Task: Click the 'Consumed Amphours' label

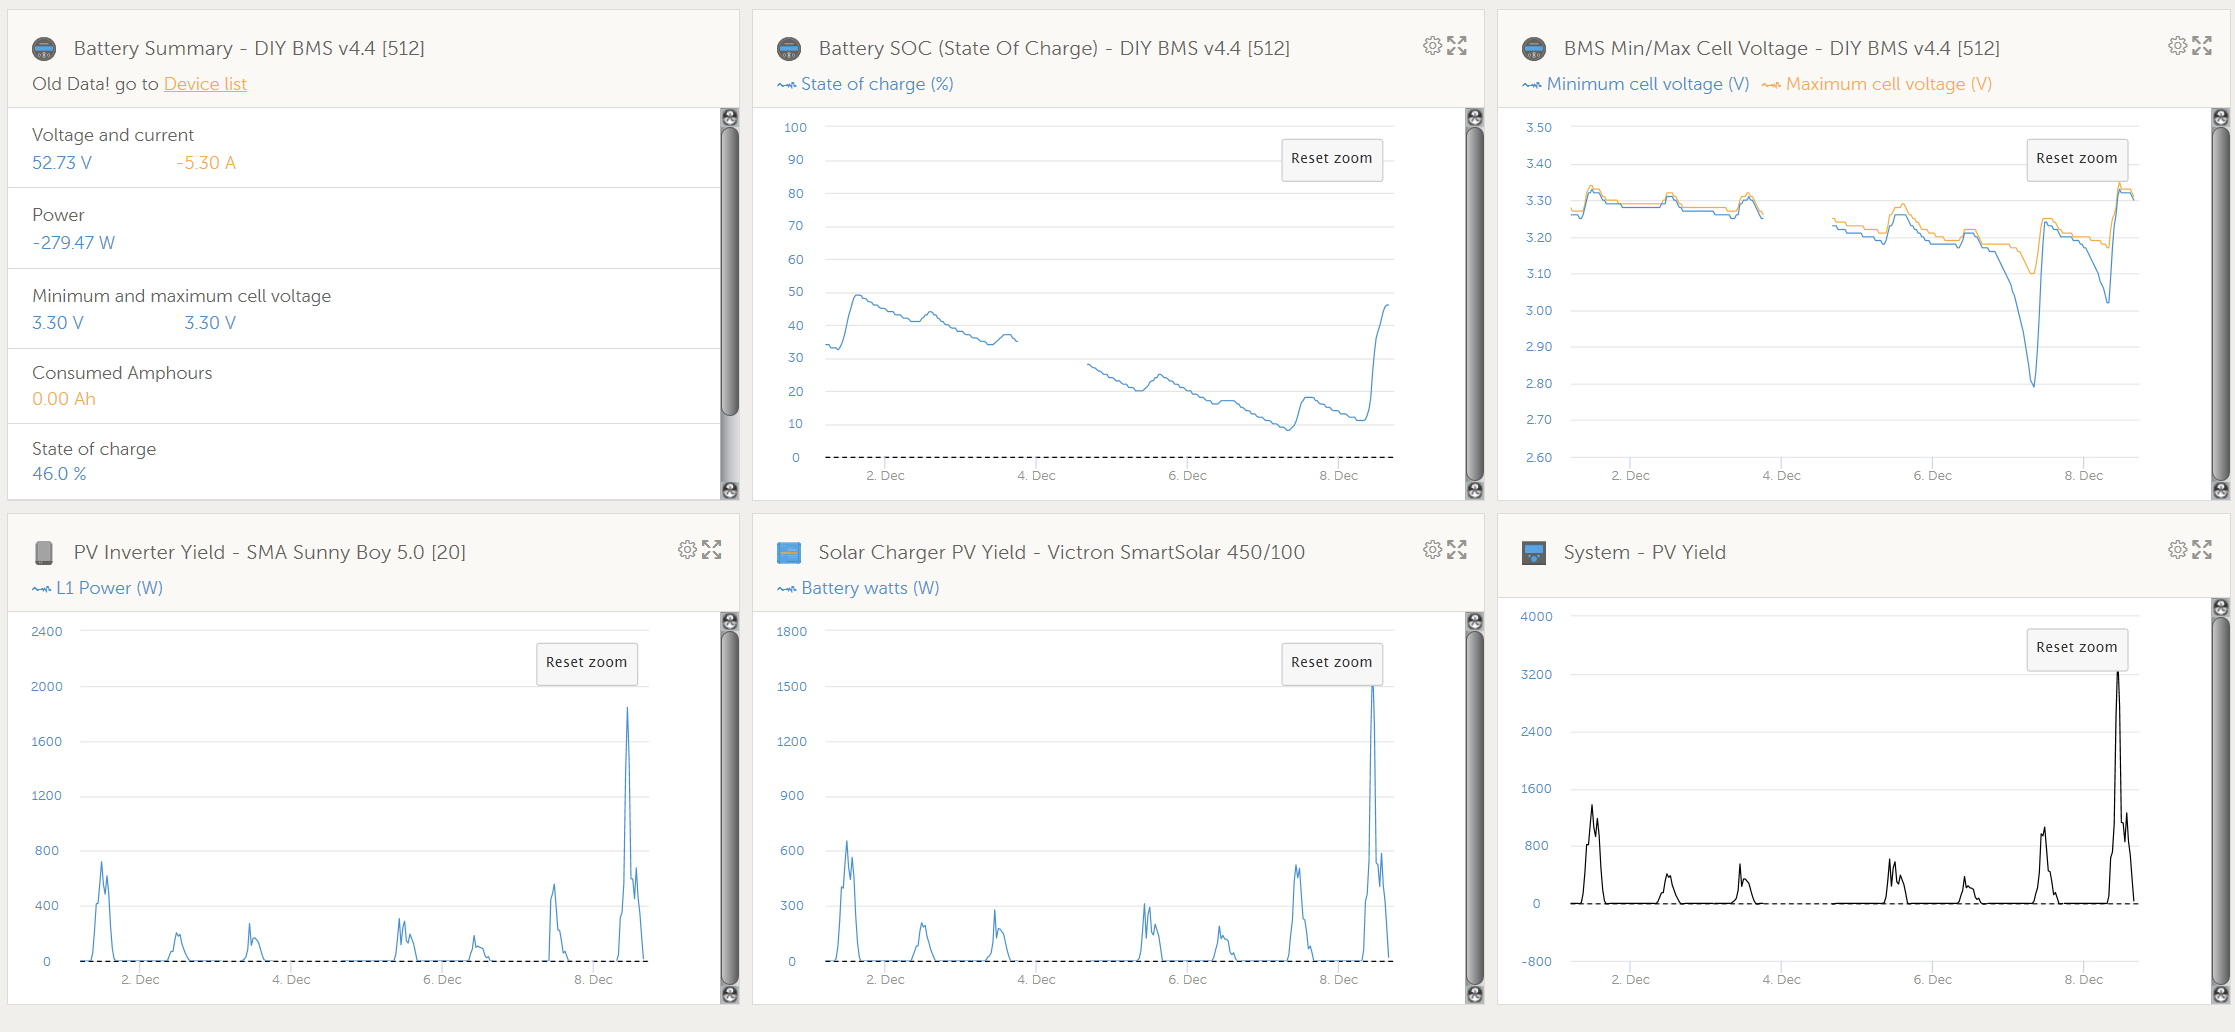Action: [122, 373]
